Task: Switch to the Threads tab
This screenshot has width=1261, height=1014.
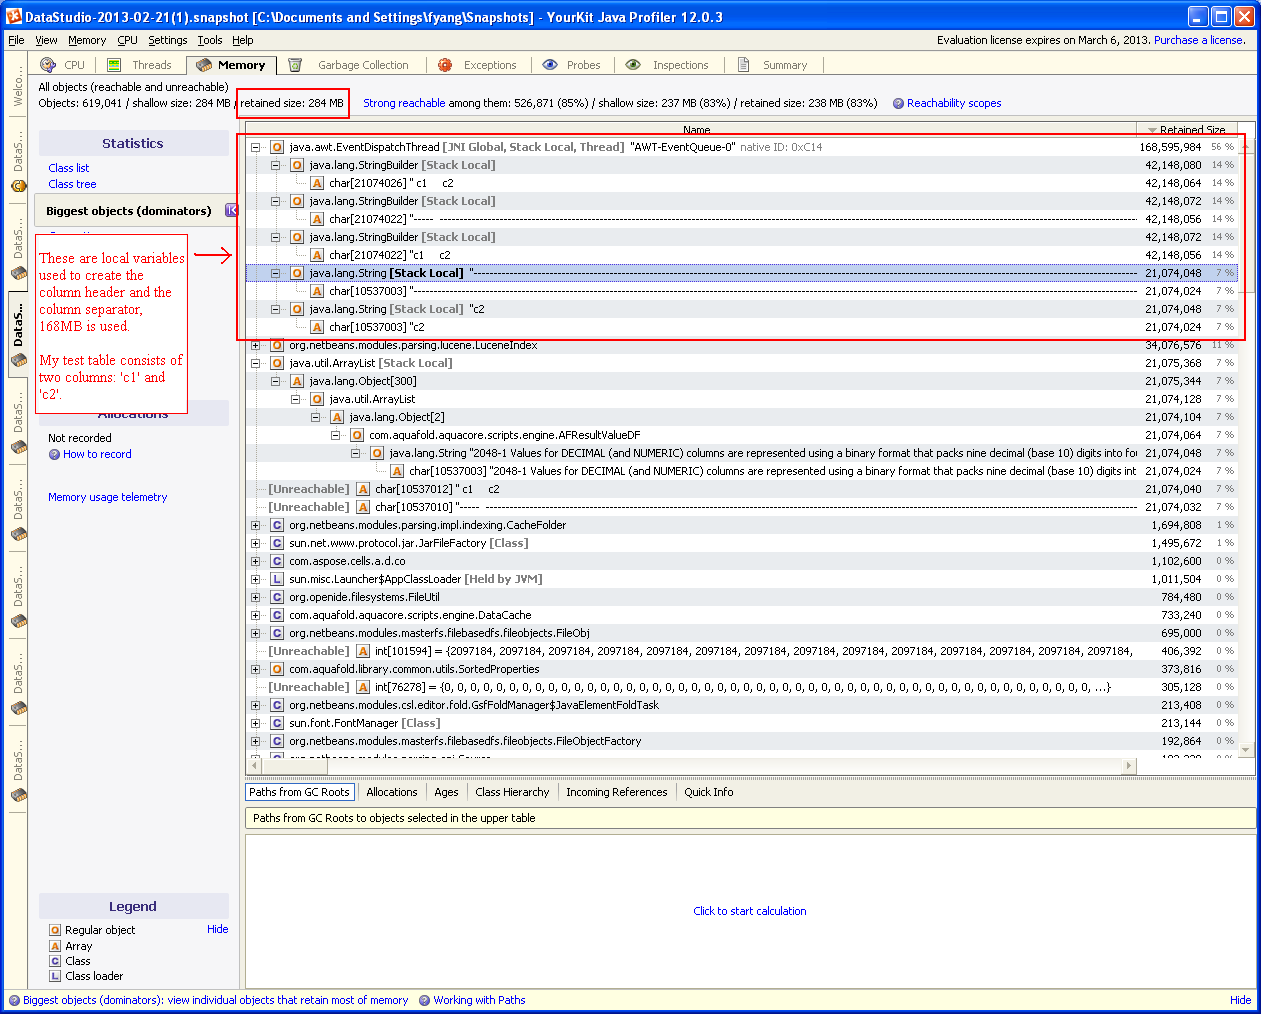Action: [140, 65]
